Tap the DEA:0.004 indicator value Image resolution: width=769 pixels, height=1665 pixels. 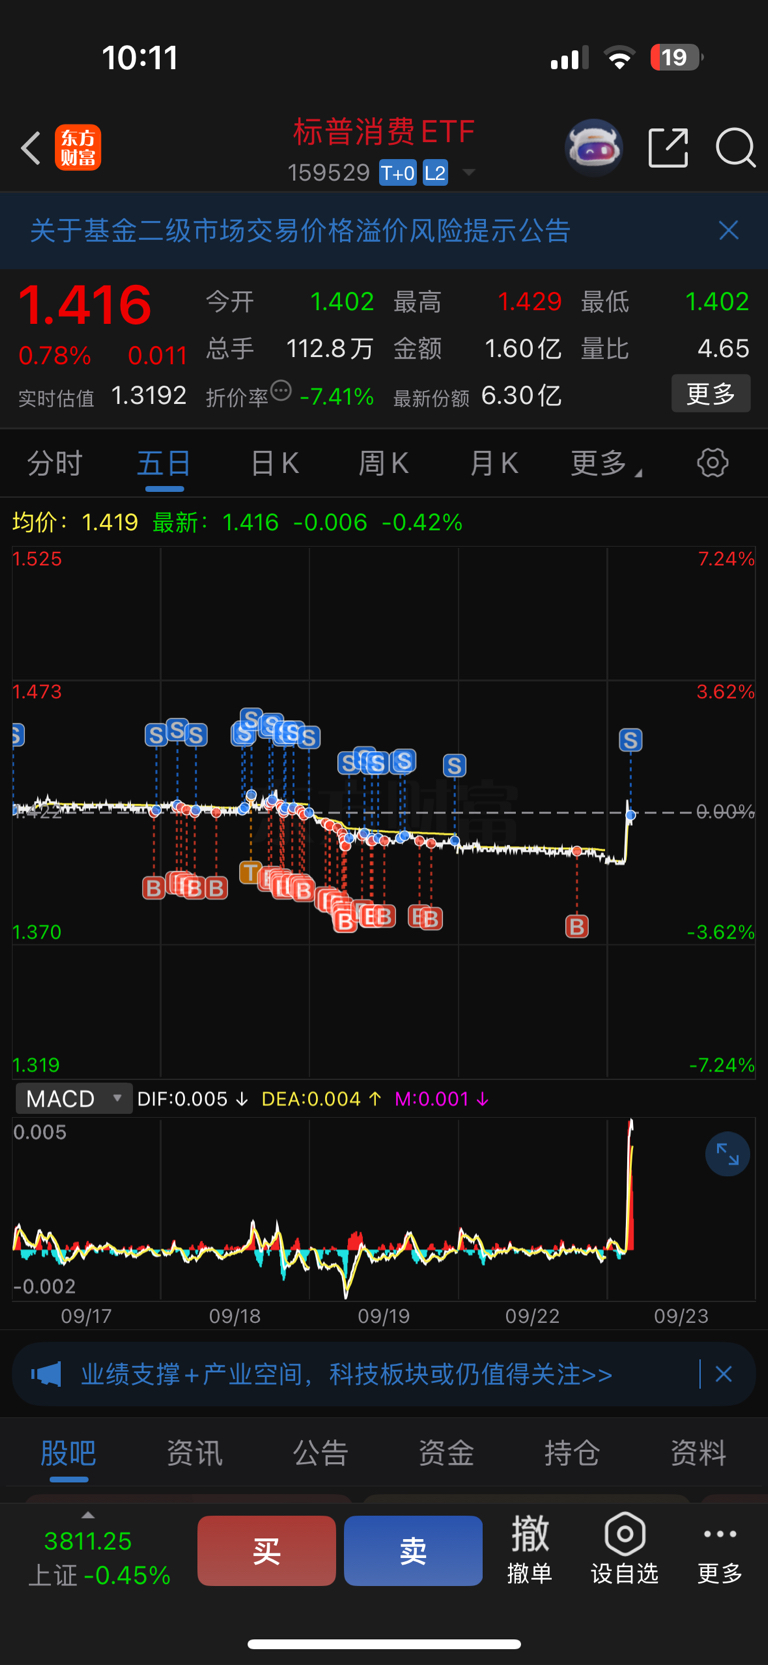(321, 1099)
